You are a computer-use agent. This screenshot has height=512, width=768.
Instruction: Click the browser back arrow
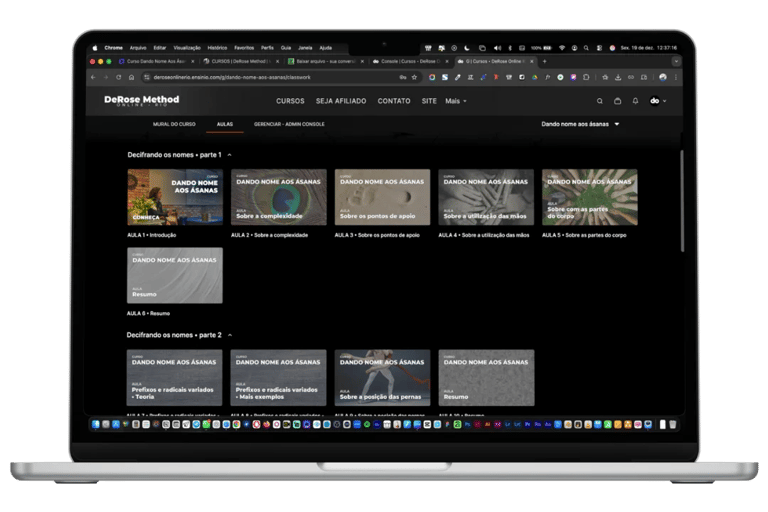coord(93,77)
